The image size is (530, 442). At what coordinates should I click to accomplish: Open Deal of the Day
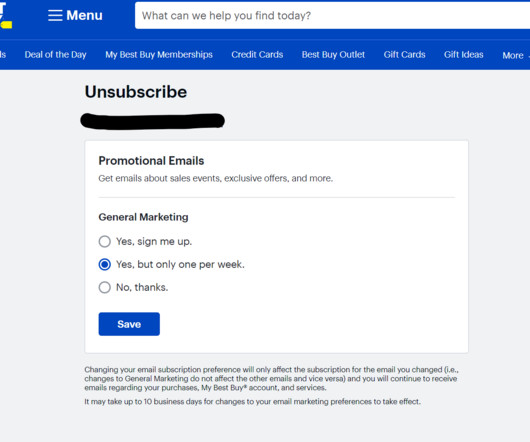click(55, 55)
